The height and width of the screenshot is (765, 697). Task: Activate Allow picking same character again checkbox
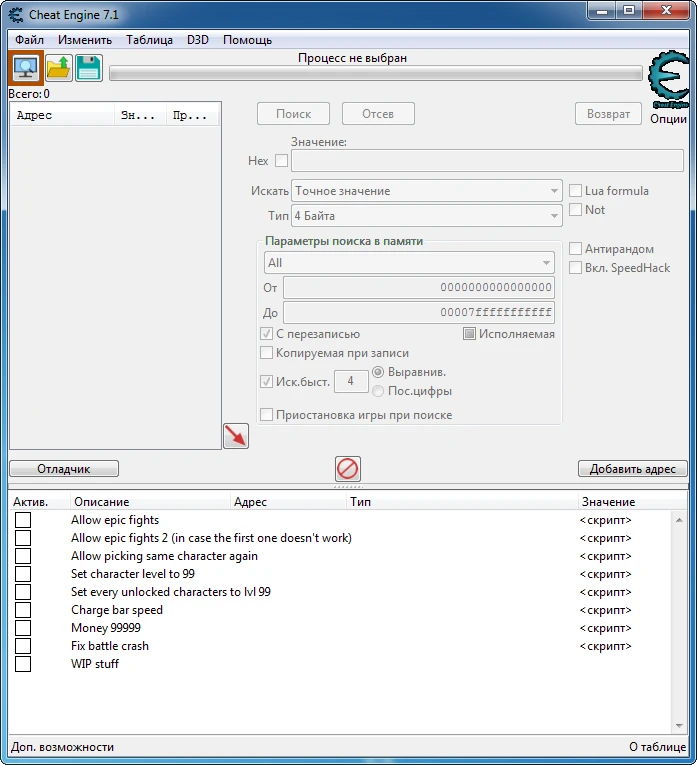[23, 556]
